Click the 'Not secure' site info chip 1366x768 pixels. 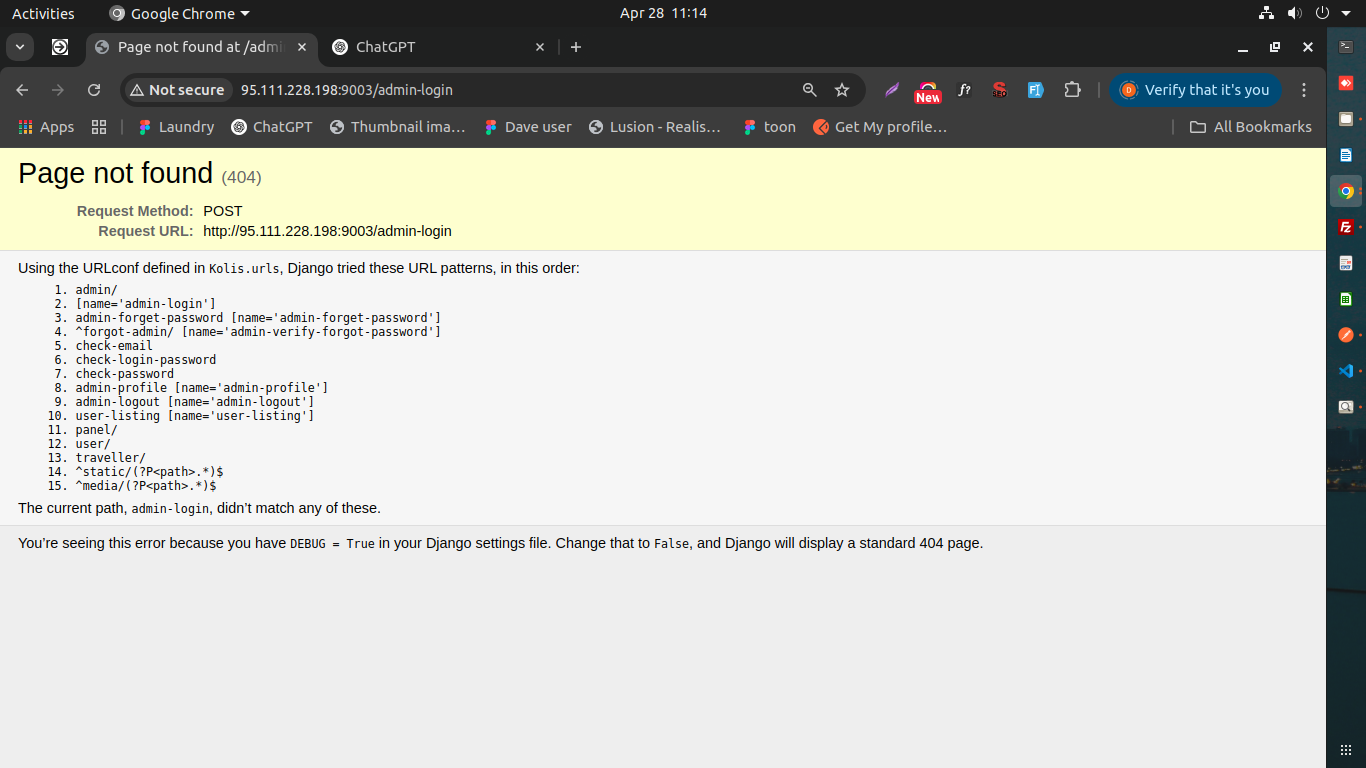tap(177, 90)
